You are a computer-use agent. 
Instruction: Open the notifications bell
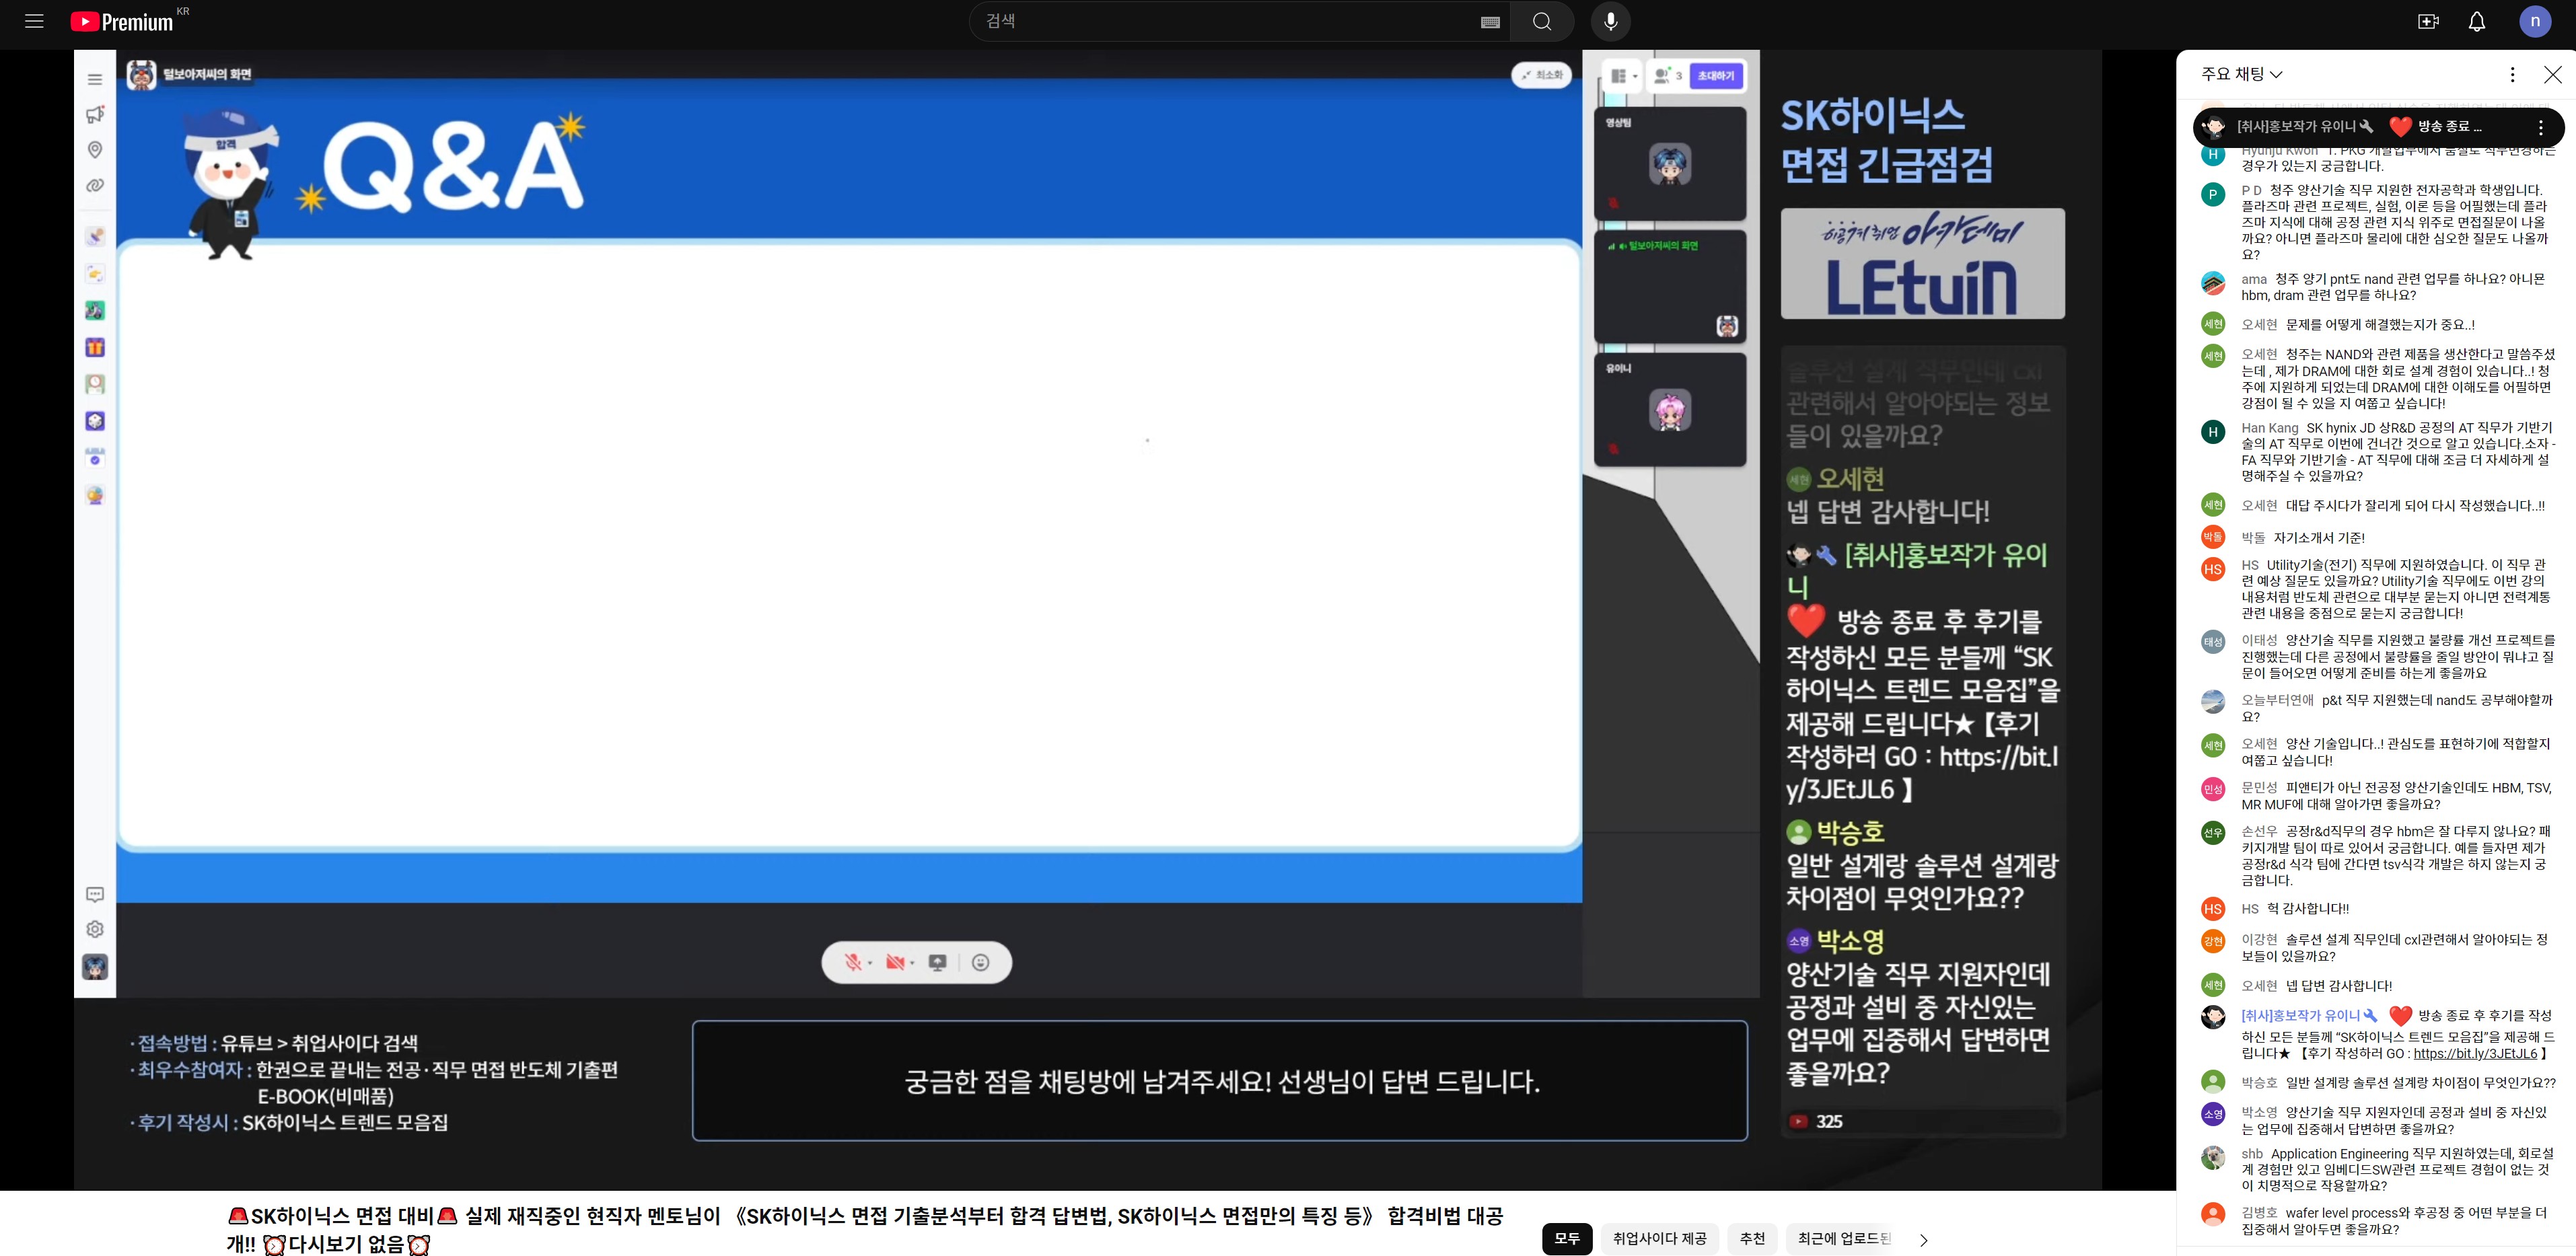tap(2476, 21)
